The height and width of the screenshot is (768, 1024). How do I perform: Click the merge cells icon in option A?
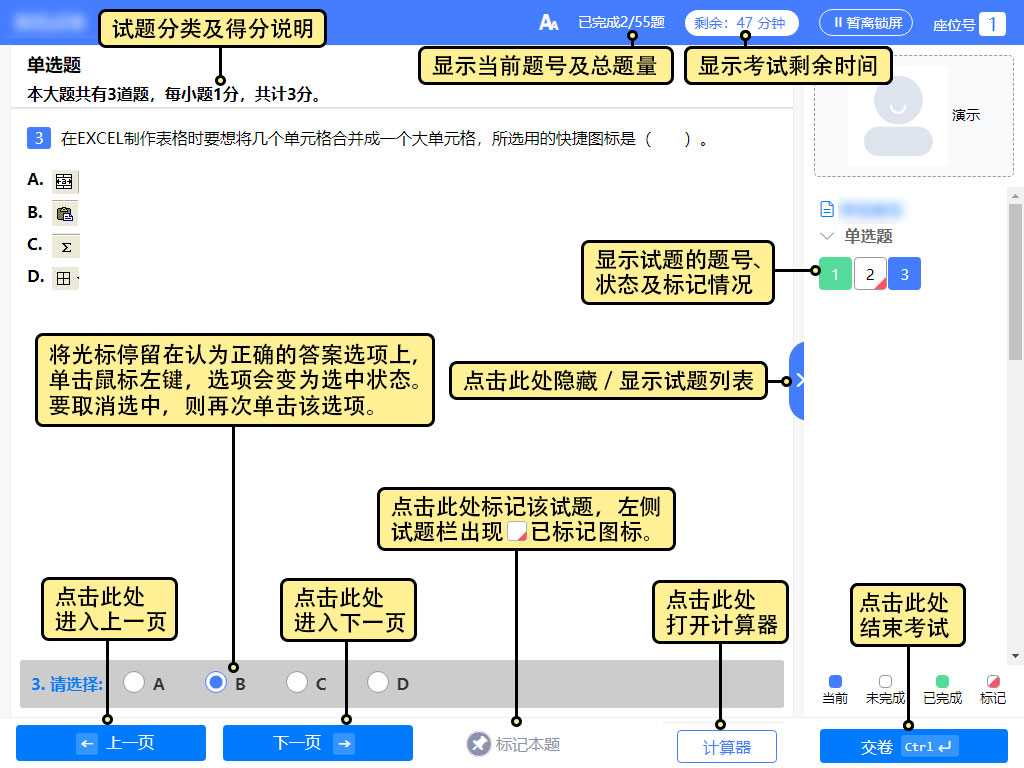(64, 181)
